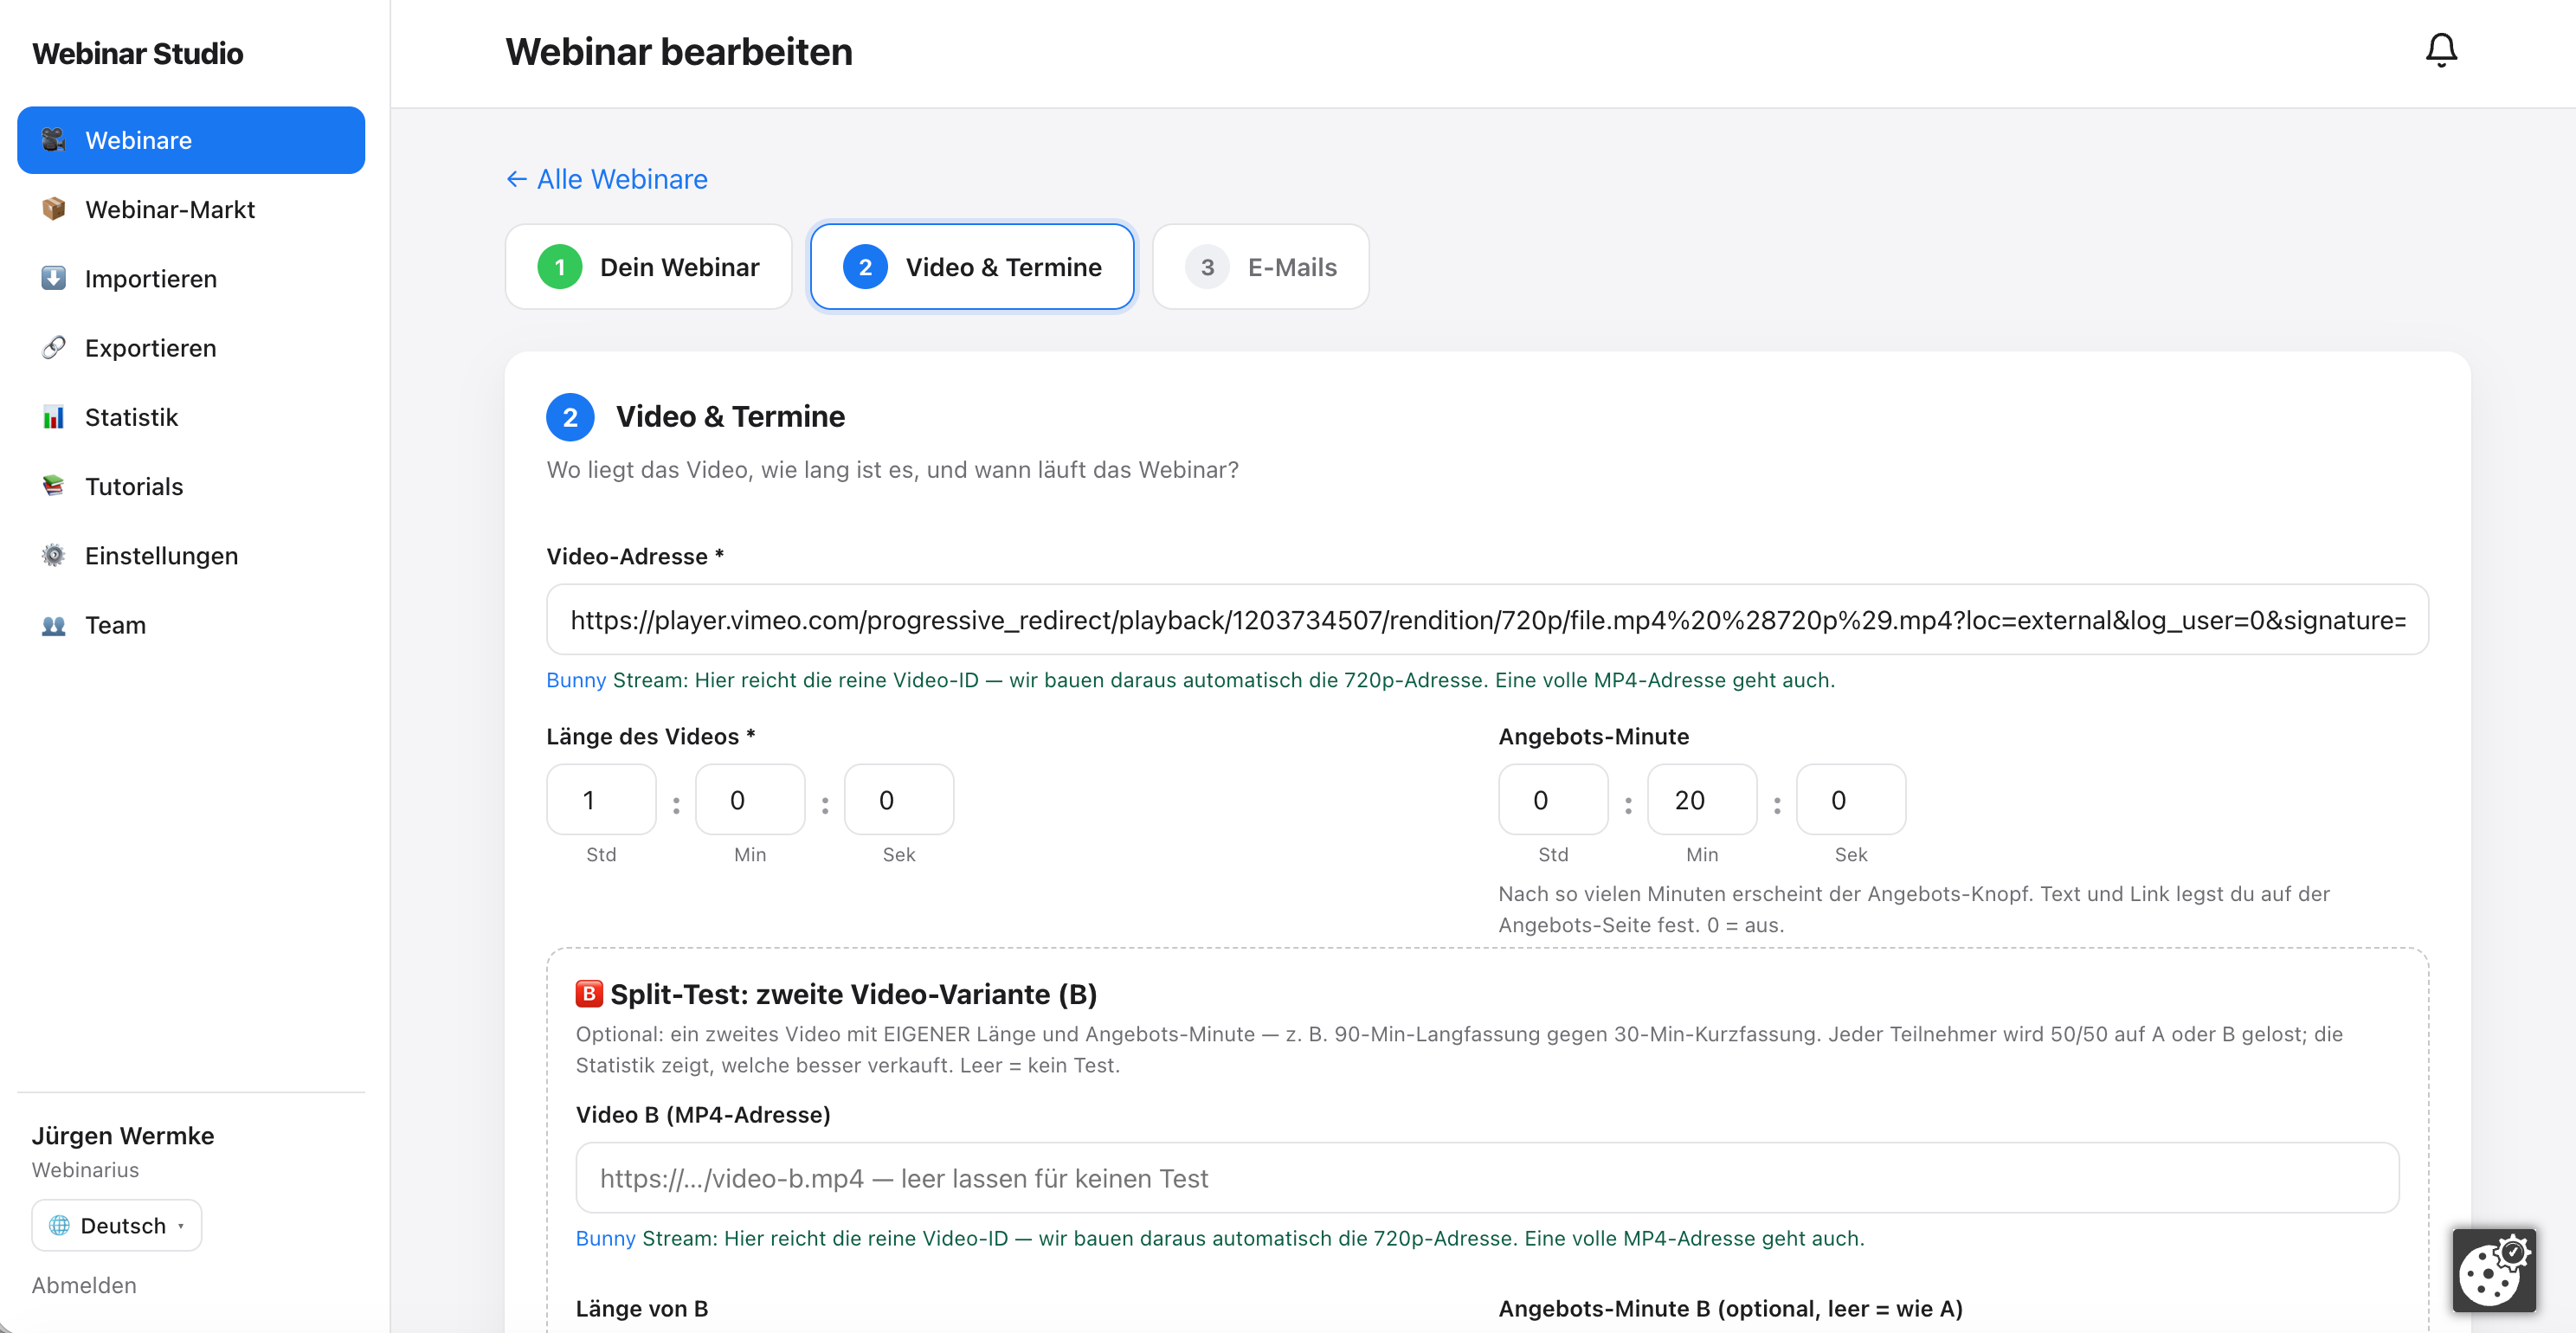Click the Angebots-Minute B label
The image size is (2576, 1333).
coord(1730,1309)
